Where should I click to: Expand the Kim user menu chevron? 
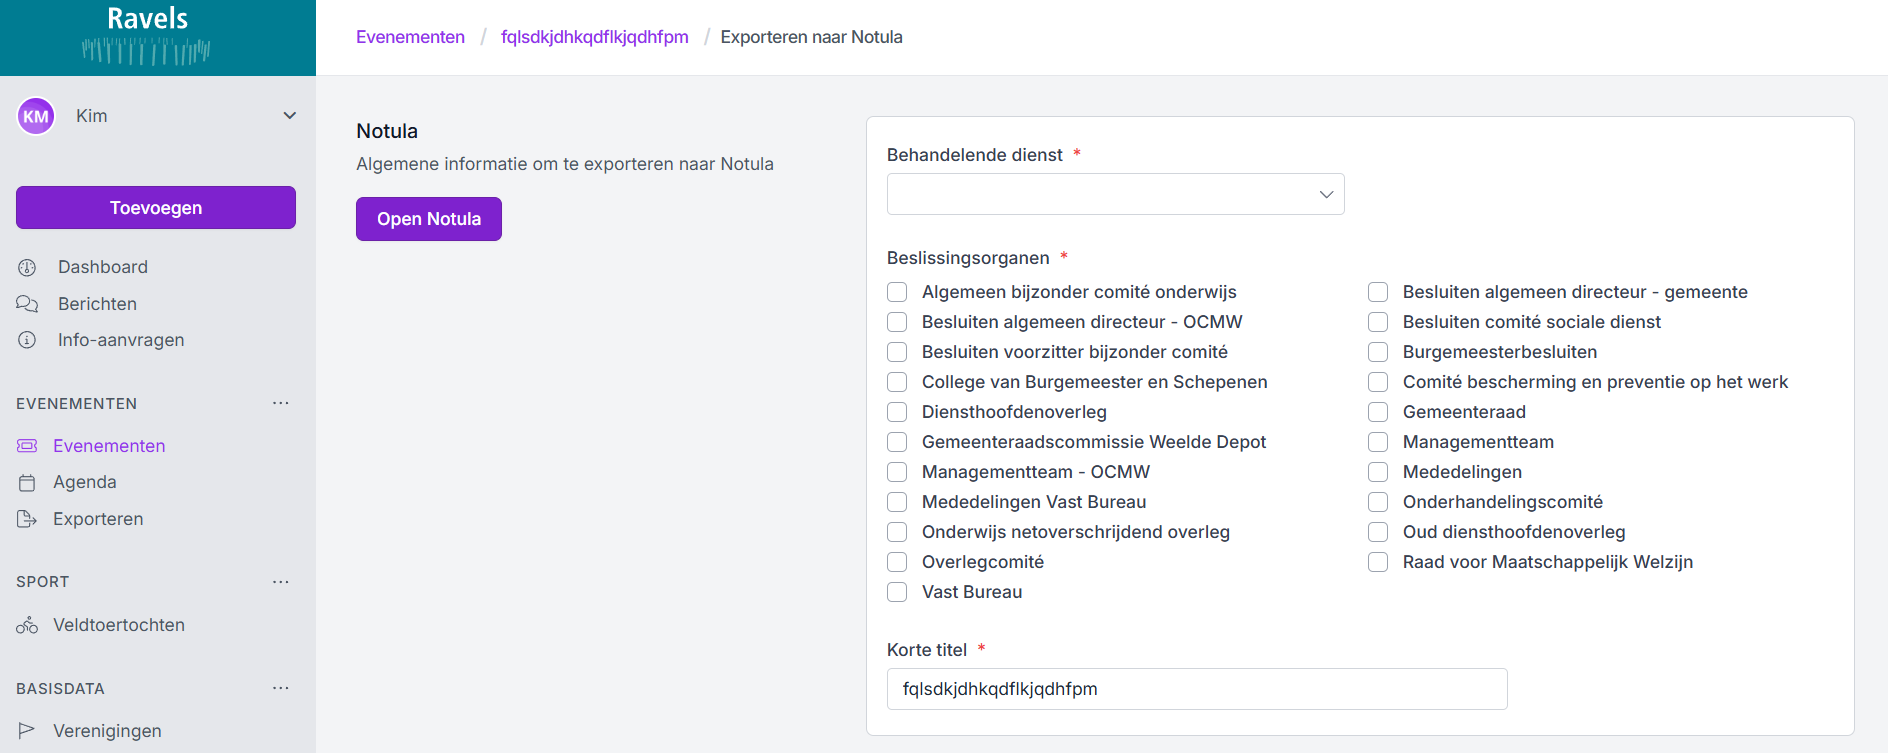(x=290, y=116)
